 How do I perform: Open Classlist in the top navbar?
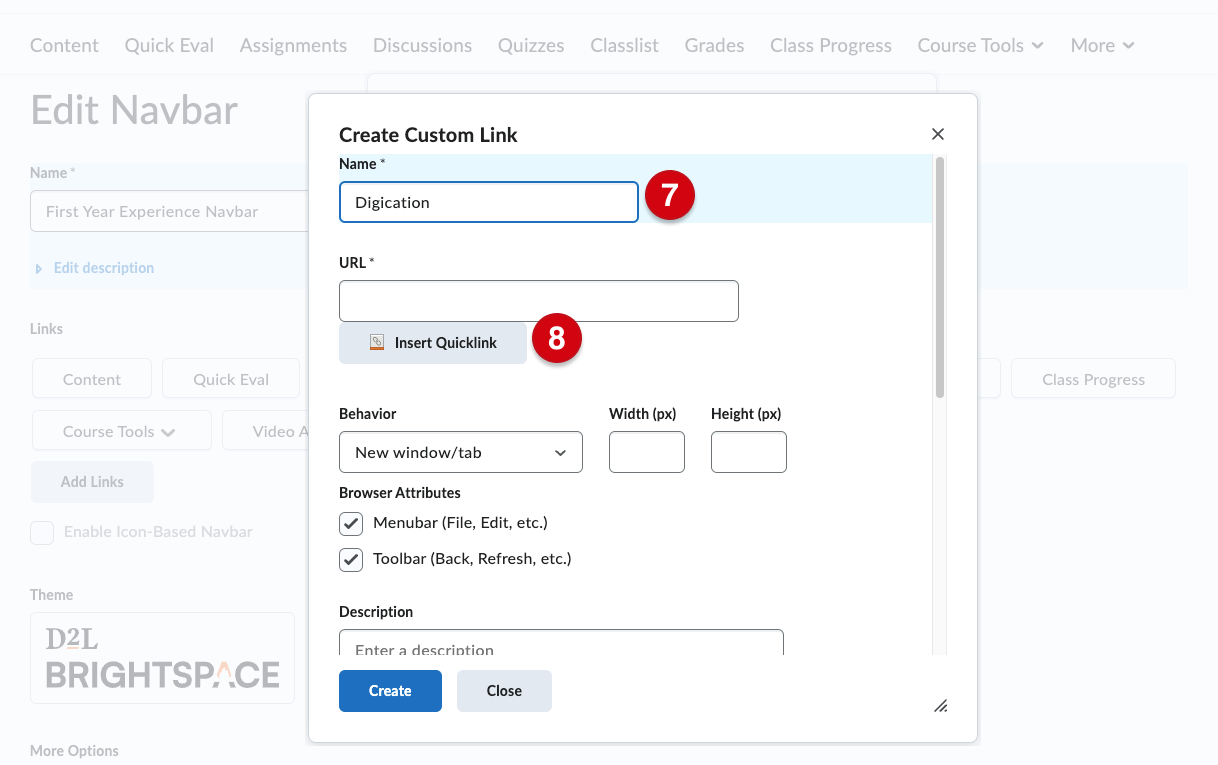pyautogui.click(x=624, y=45)
